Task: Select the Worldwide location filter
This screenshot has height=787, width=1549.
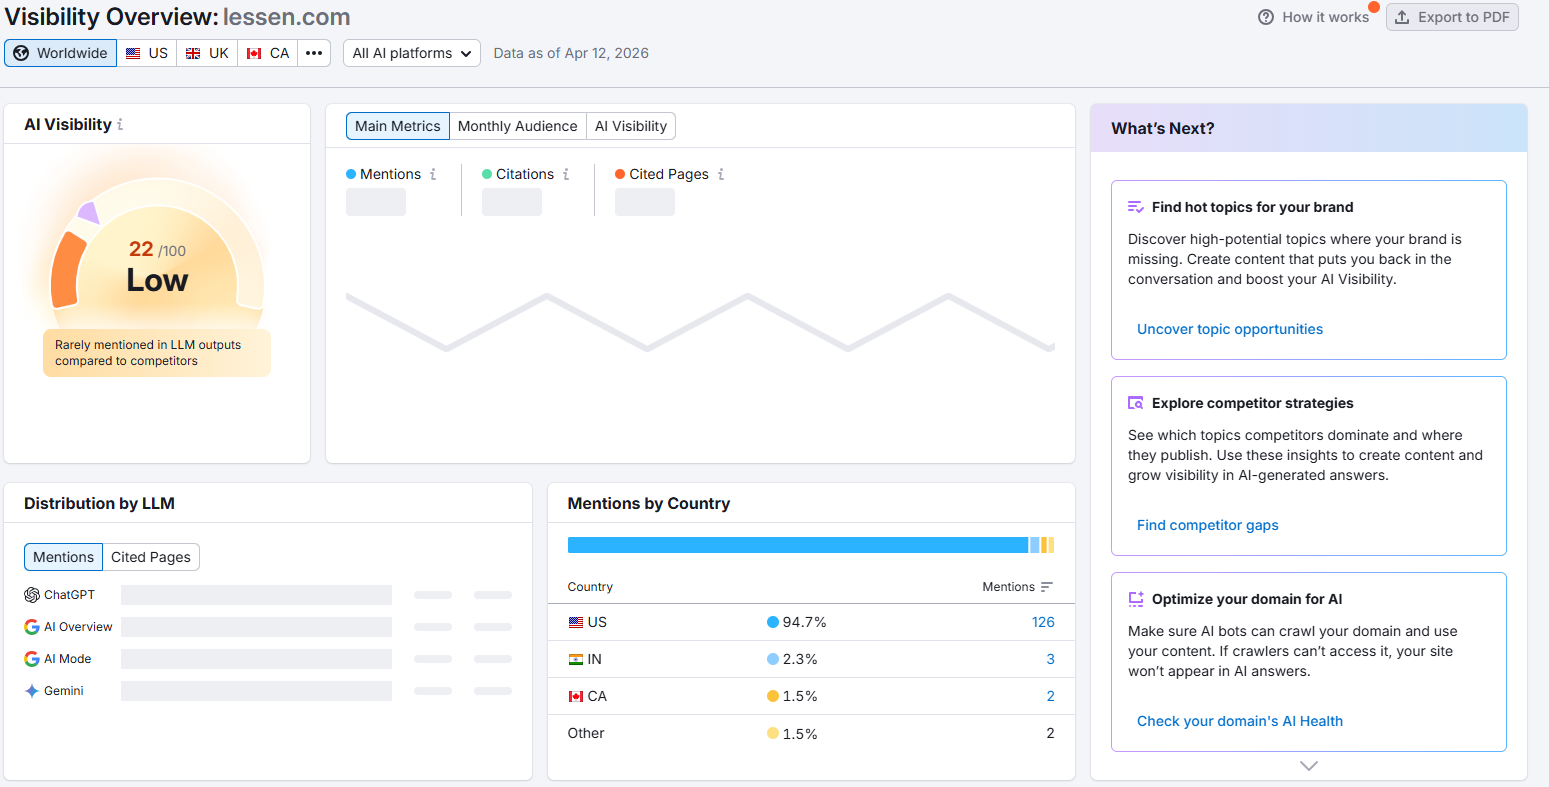Action: (x=60, y=52)
